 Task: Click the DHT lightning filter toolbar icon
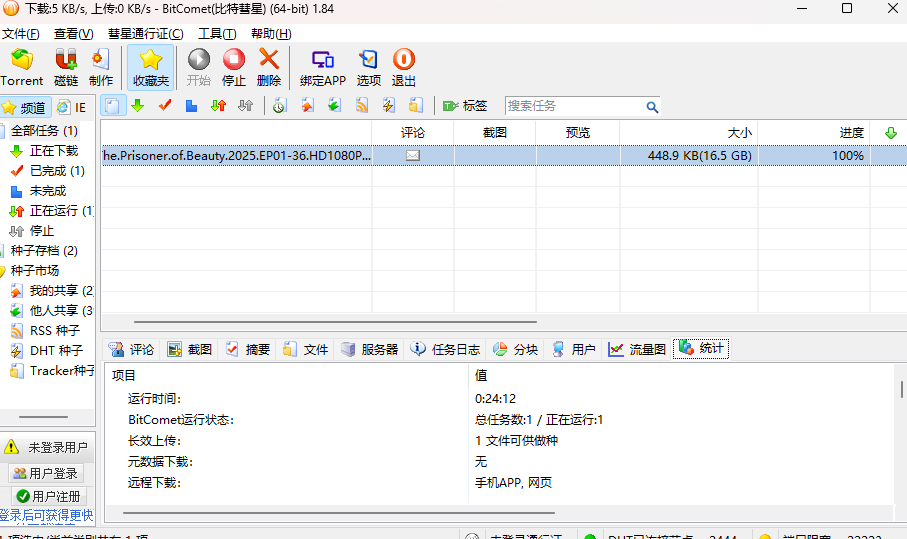click(x=388, y=105)
